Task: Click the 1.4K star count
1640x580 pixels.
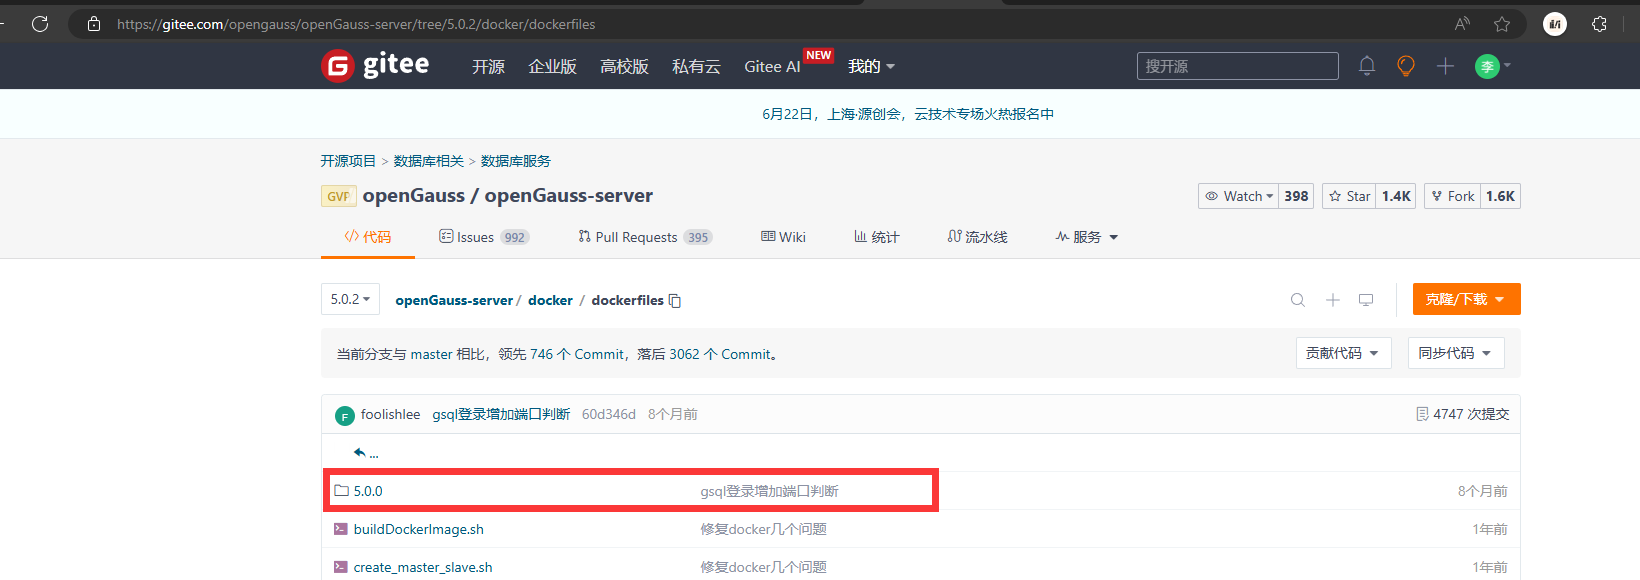Action: pos(1396,196)
